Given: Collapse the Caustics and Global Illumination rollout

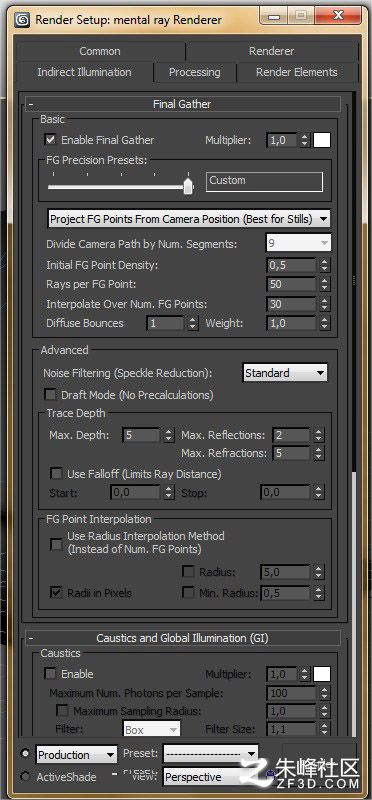Looking at the screenshot, I should 182,638.
